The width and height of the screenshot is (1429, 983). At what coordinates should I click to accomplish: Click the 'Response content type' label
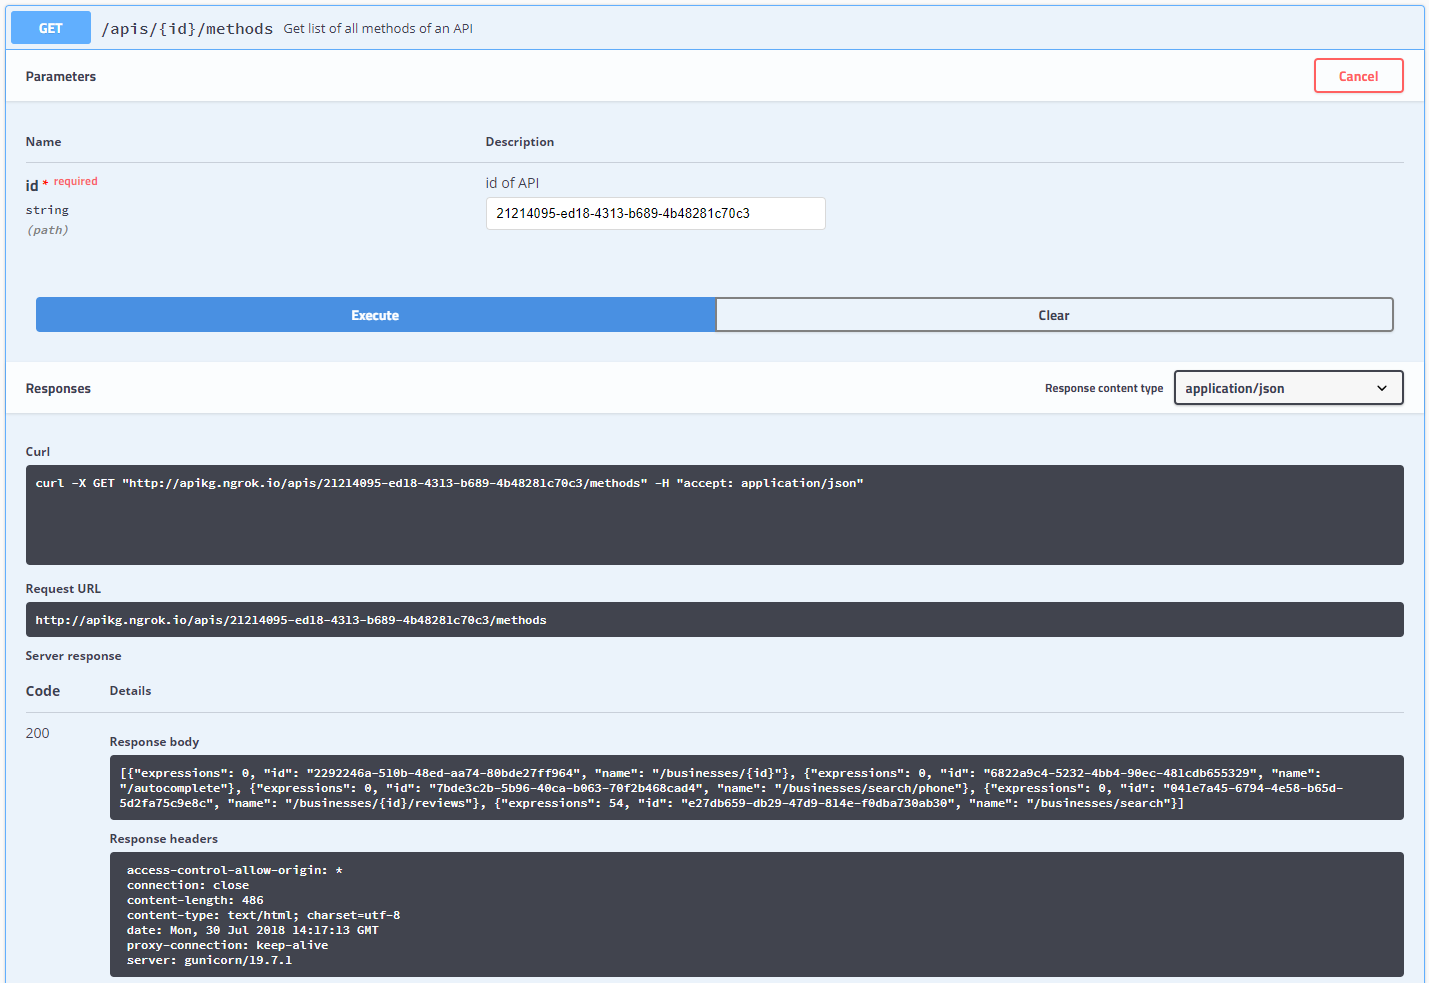coord(1104,388)
